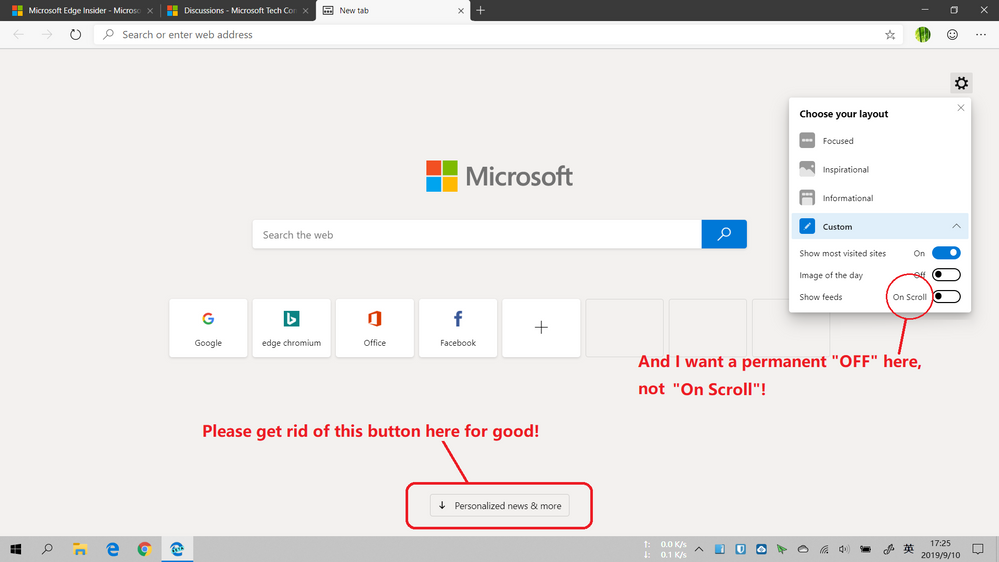Screen dimensions: 999x562
Task: Select the Inspirational layout option
Action: pos(879,169)
